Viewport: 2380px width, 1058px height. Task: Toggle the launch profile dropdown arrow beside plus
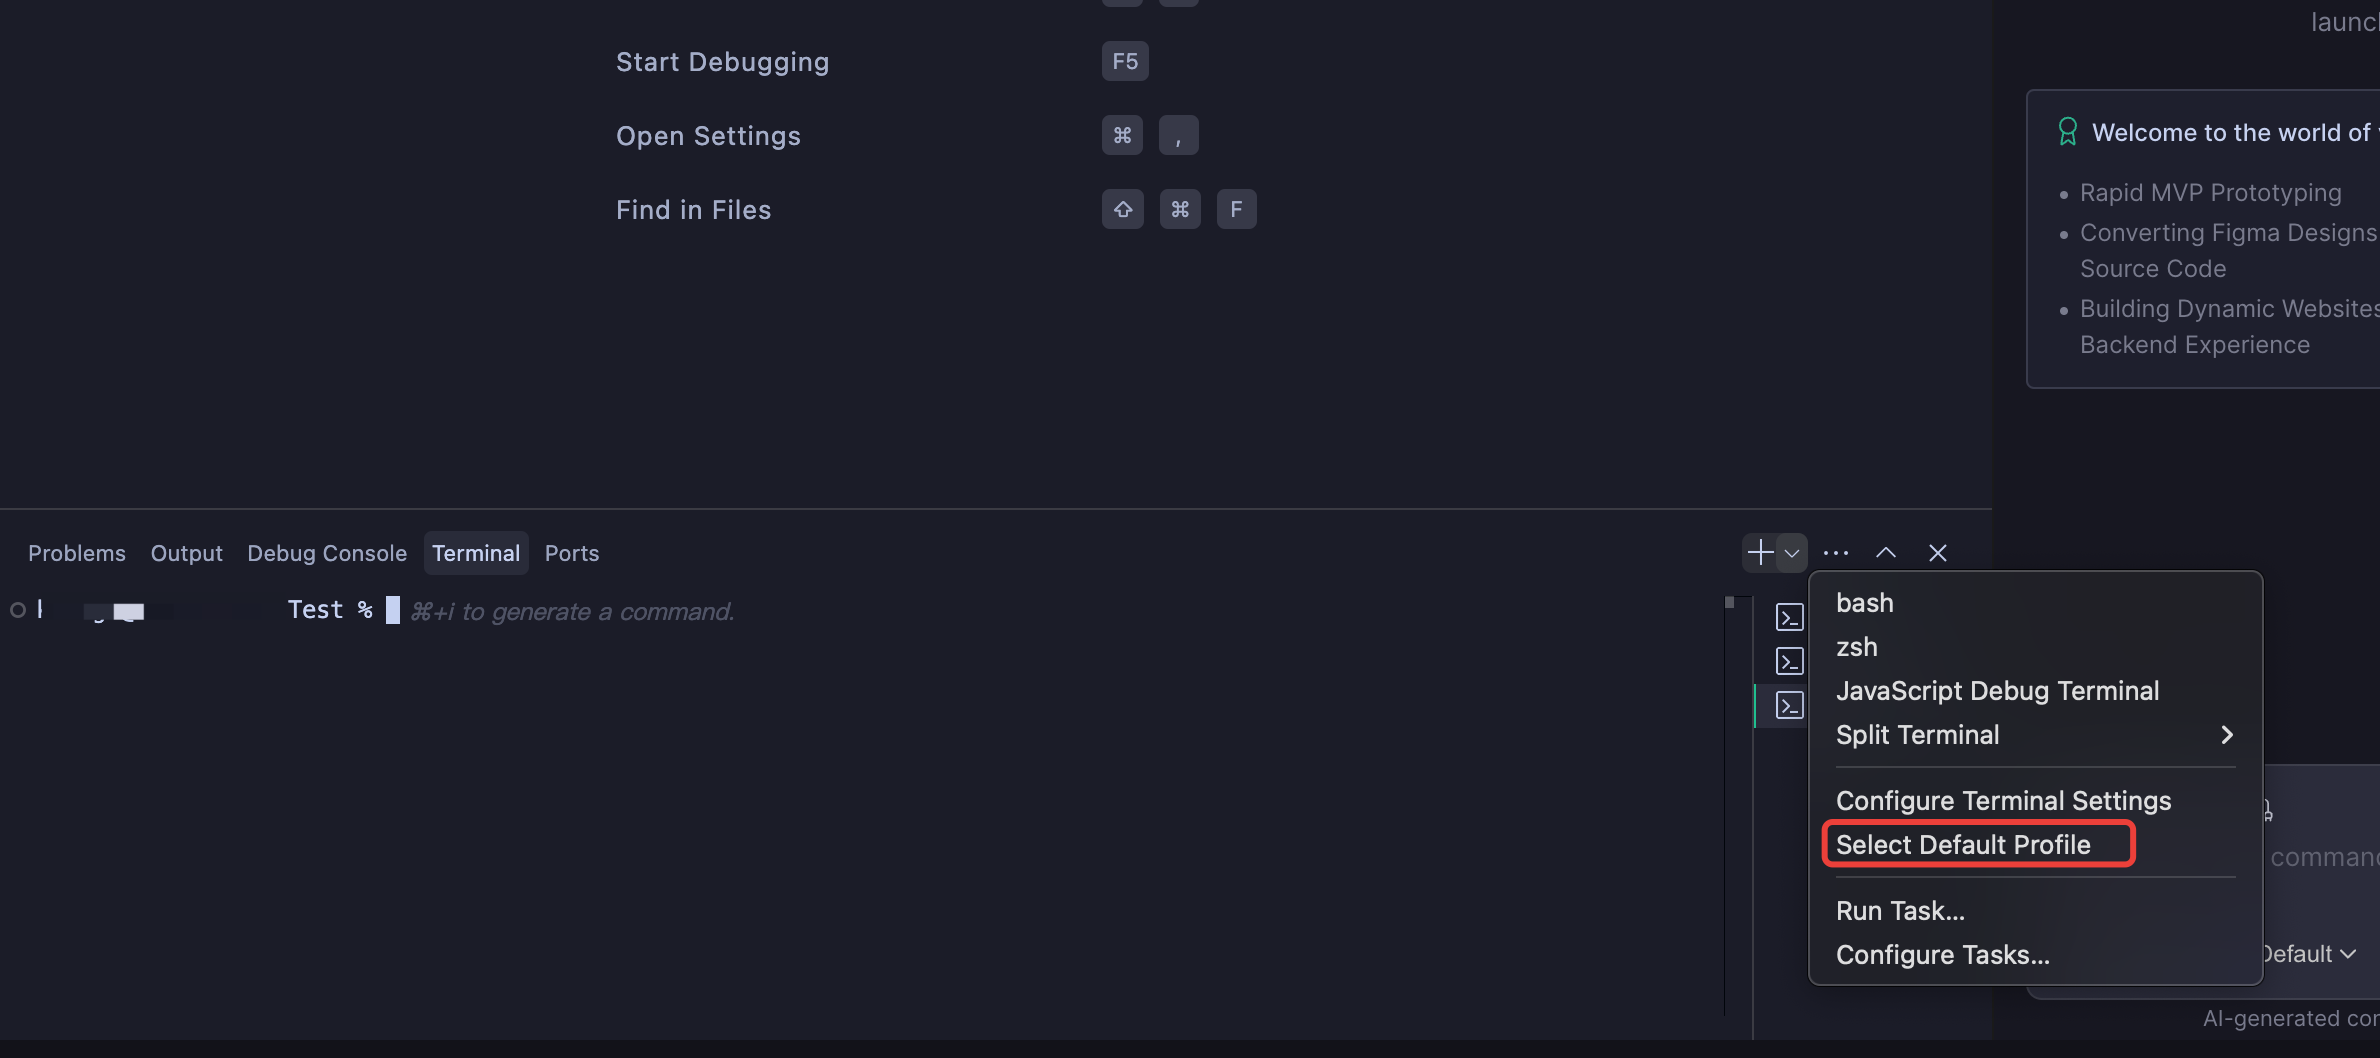1792,553
